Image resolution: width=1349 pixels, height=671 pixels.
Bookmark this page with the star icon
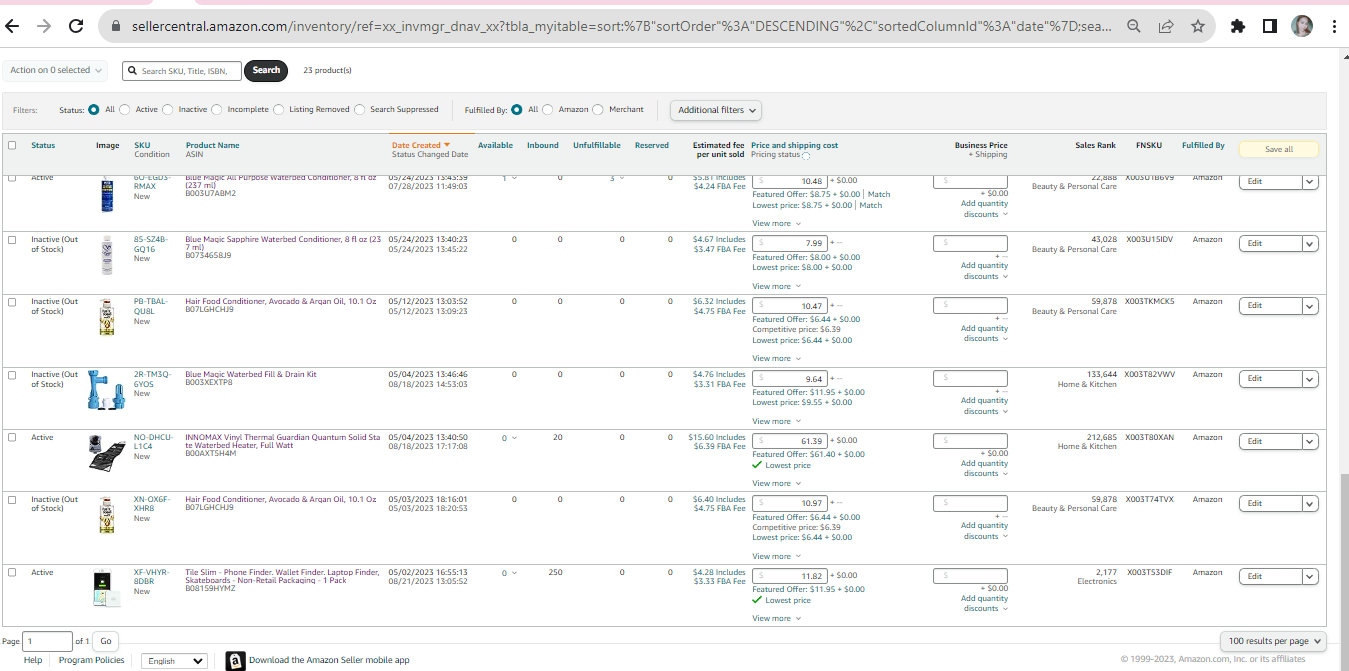point(1197,27)
